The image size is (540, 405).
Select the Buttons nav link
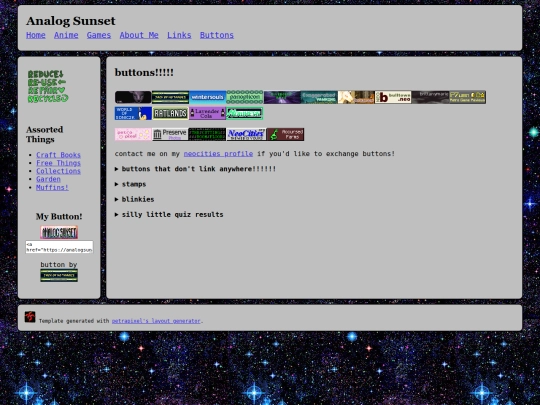(217, 35)
